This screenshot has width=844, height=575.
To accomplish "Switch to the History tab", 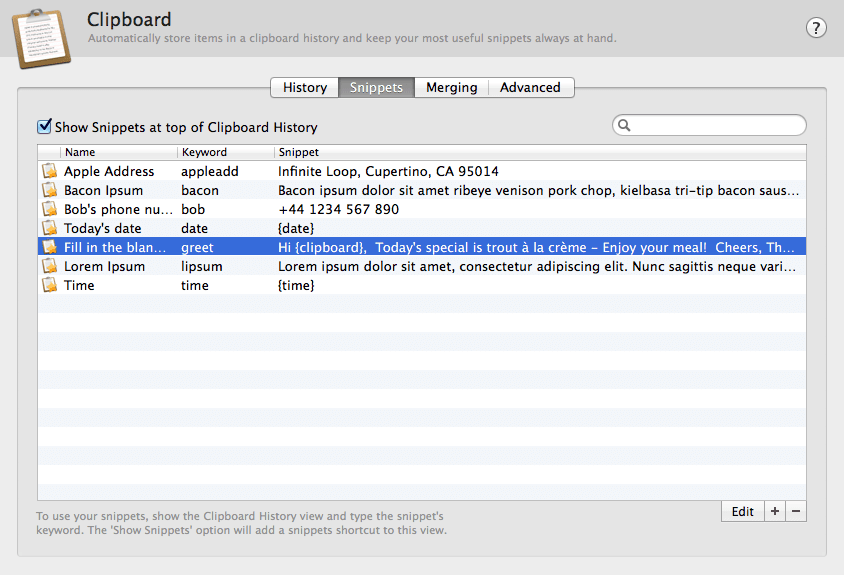I will (305, 88).
